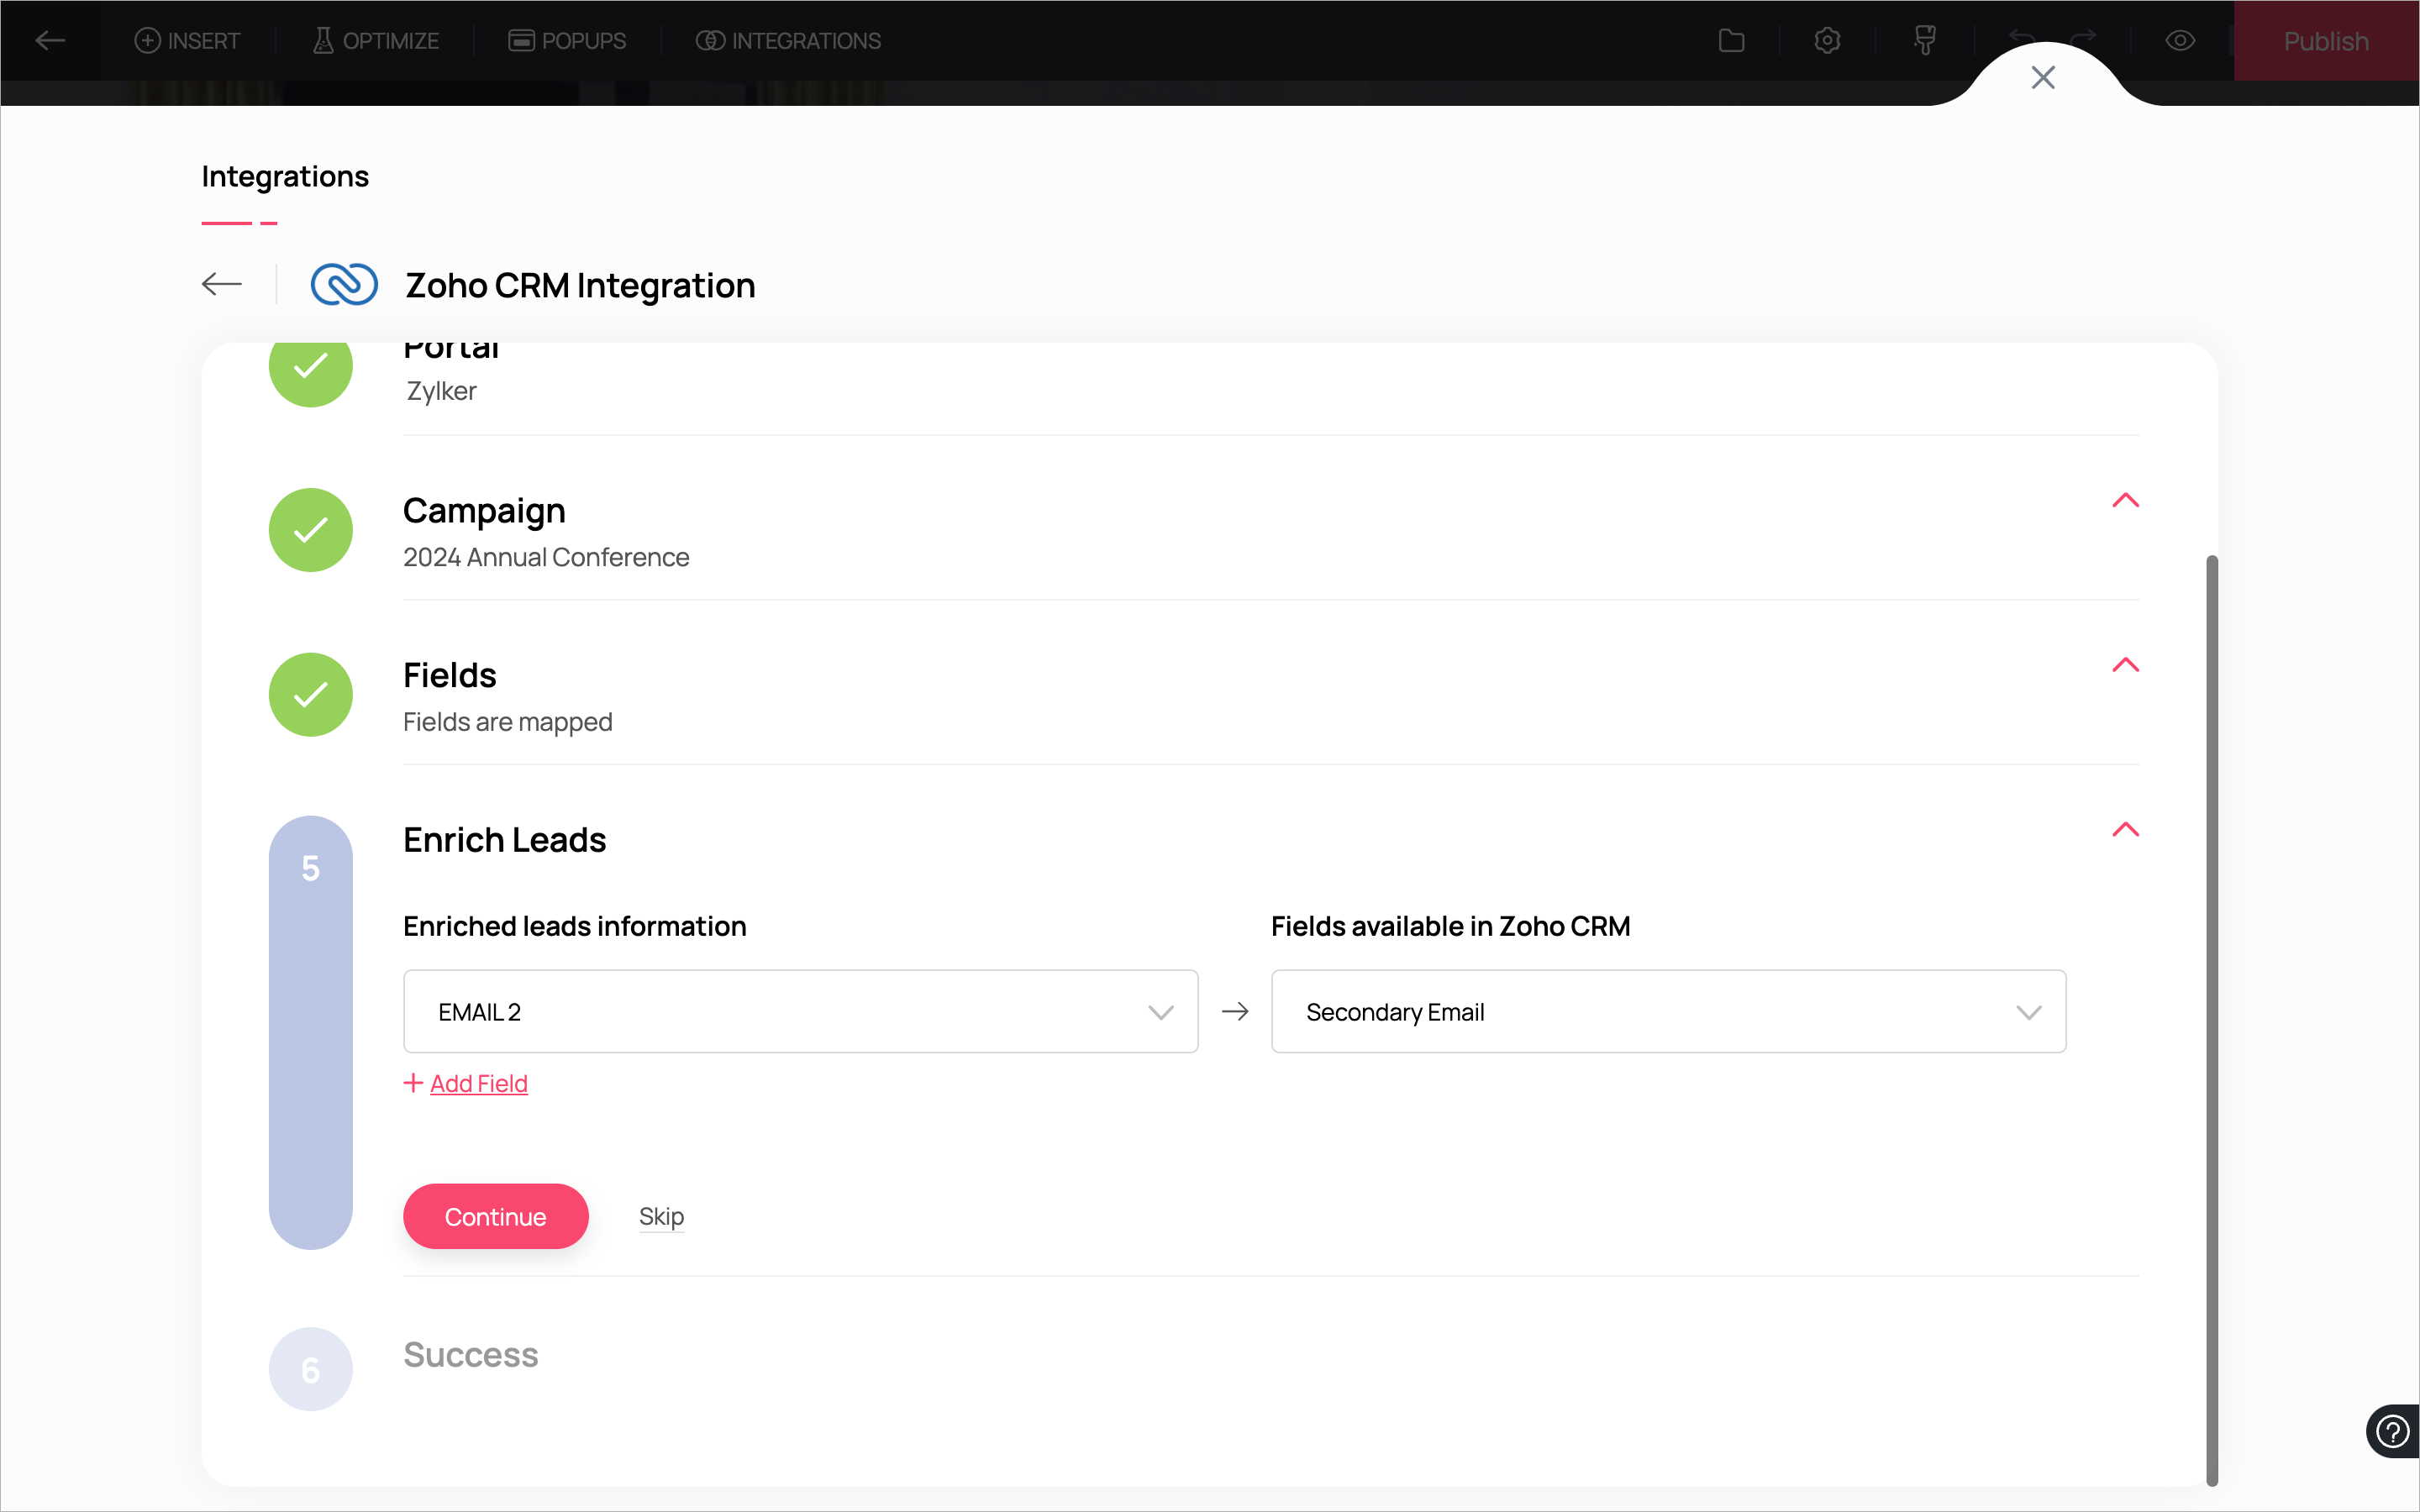Click the Continue button
Image resolution: width=2420 pixels, height=1512 pixels.
[x=495, y=1216]
